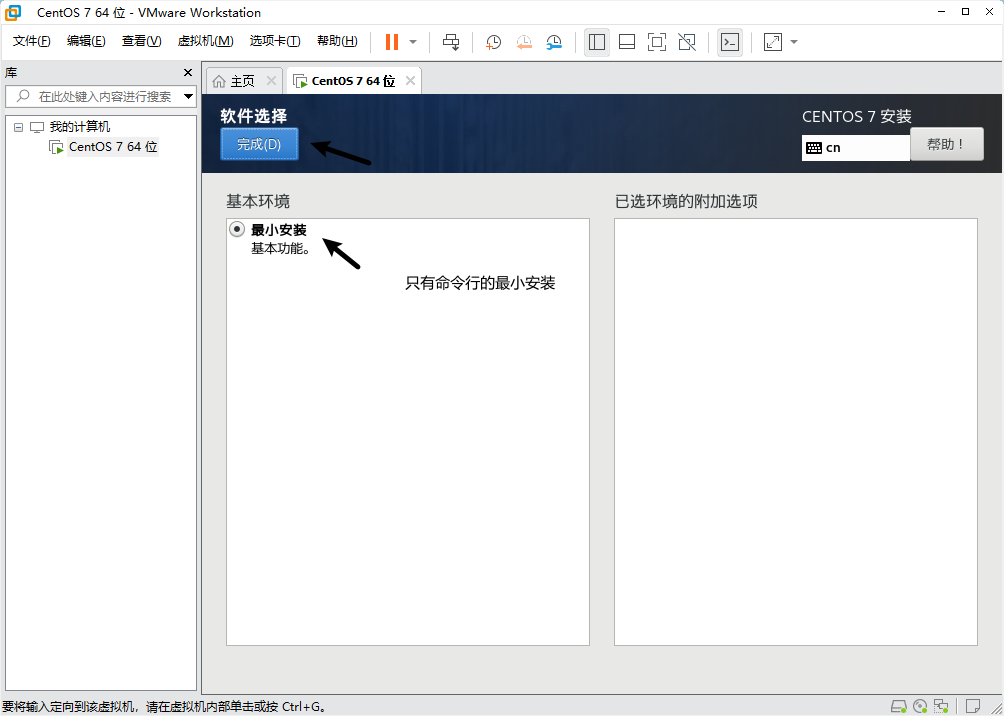This screenshot has height=716, width=1004.
Task: Open the 编辑(E) menu
Action: [x=86, y=42]
